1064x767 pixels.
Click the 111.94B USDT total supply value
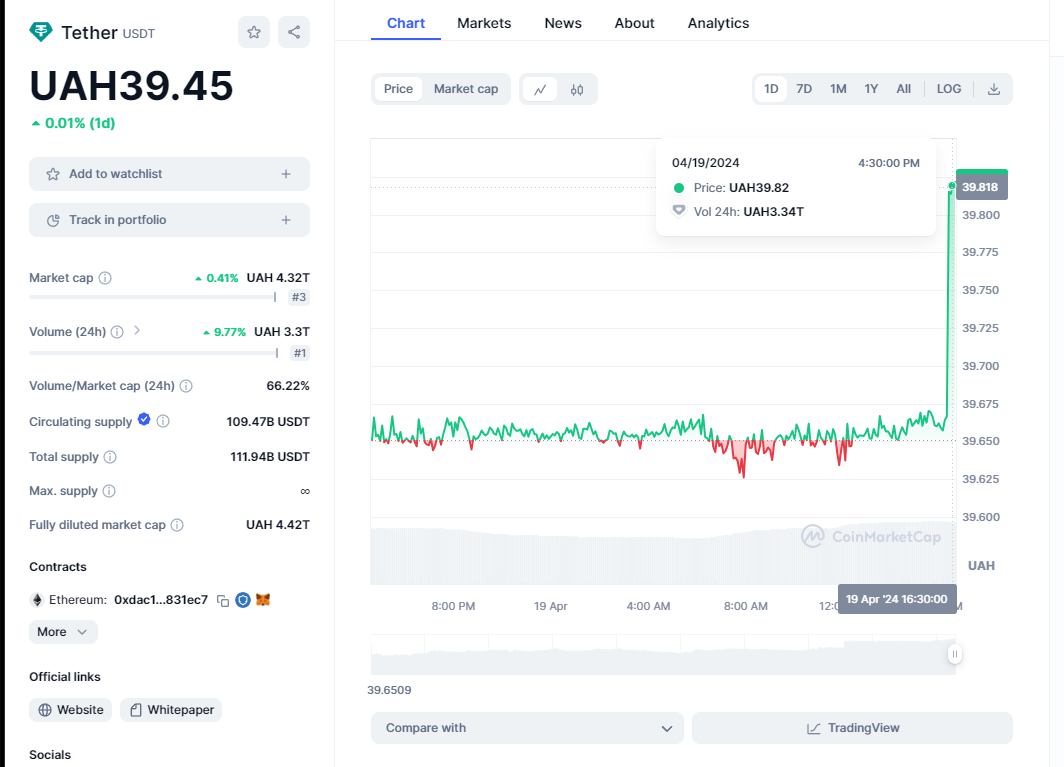tap(270, 457)
